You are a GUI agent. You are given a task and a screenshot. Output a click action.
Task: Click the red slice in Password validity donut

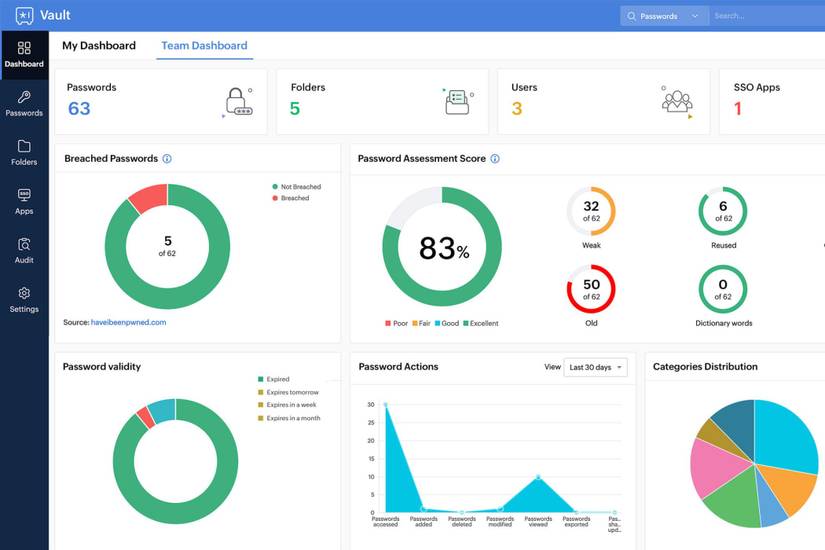(146, 417)
